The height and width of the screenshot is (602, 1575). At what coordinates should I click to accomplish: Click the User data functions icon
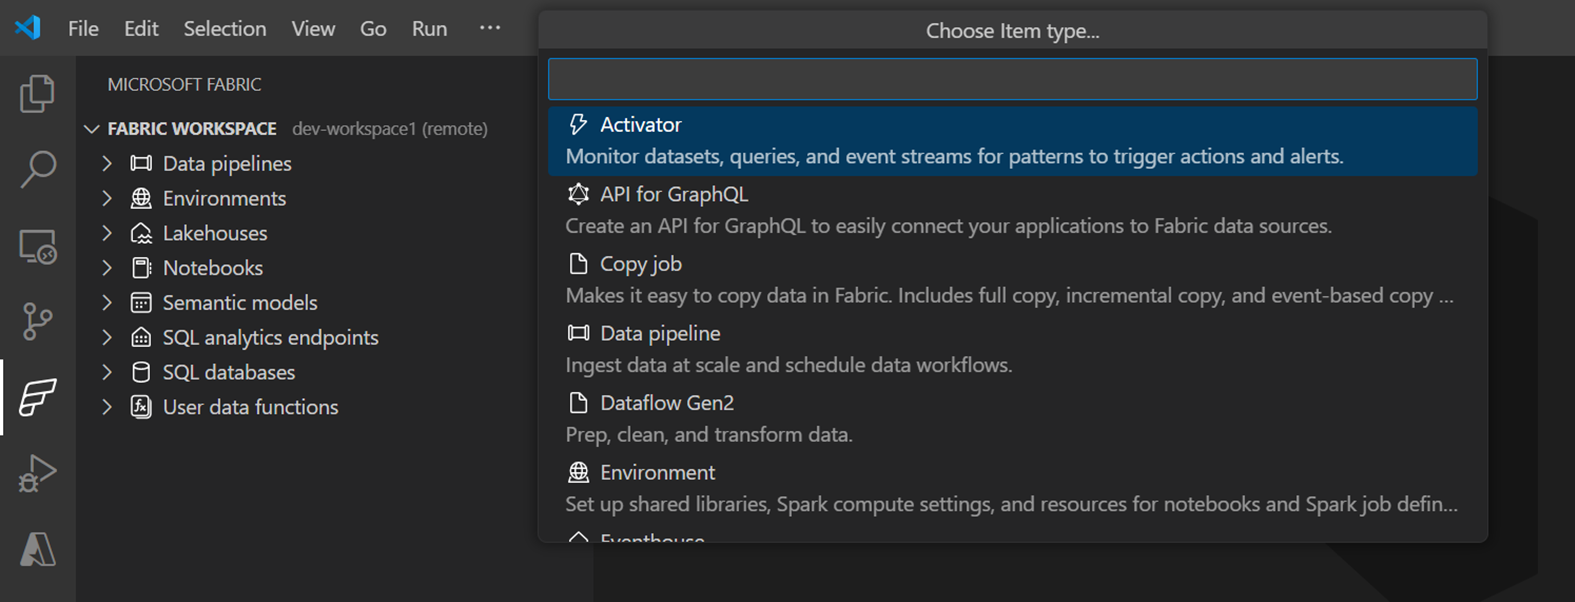click(x=141, y=407)
